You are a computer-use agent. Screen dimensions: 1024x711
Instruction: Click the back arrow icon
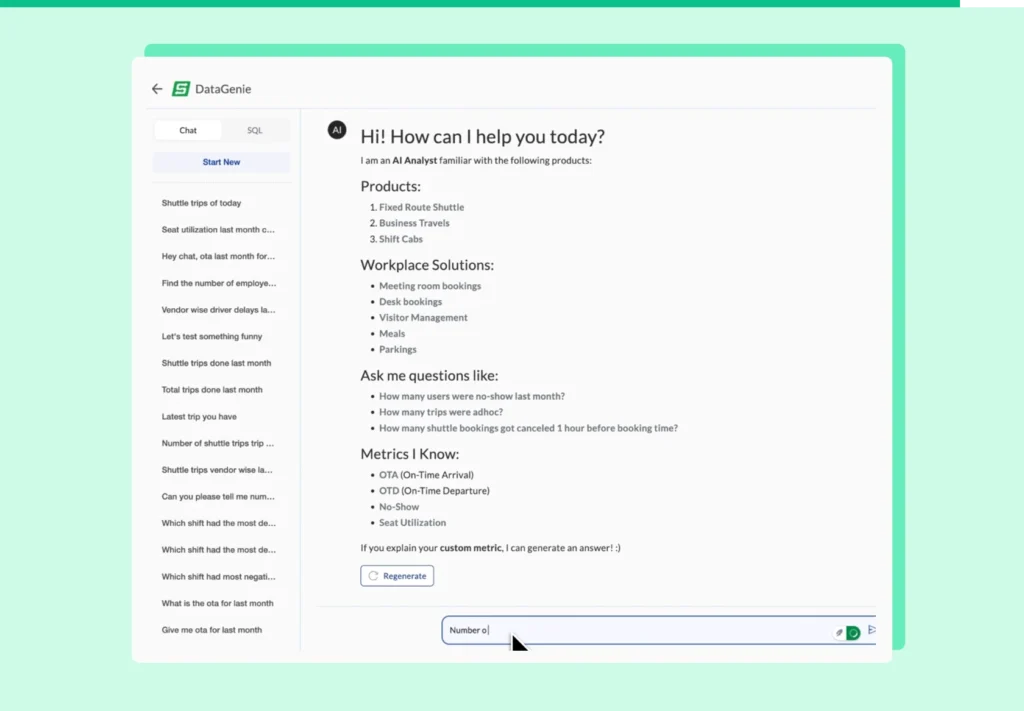click(x=157, y=89)
